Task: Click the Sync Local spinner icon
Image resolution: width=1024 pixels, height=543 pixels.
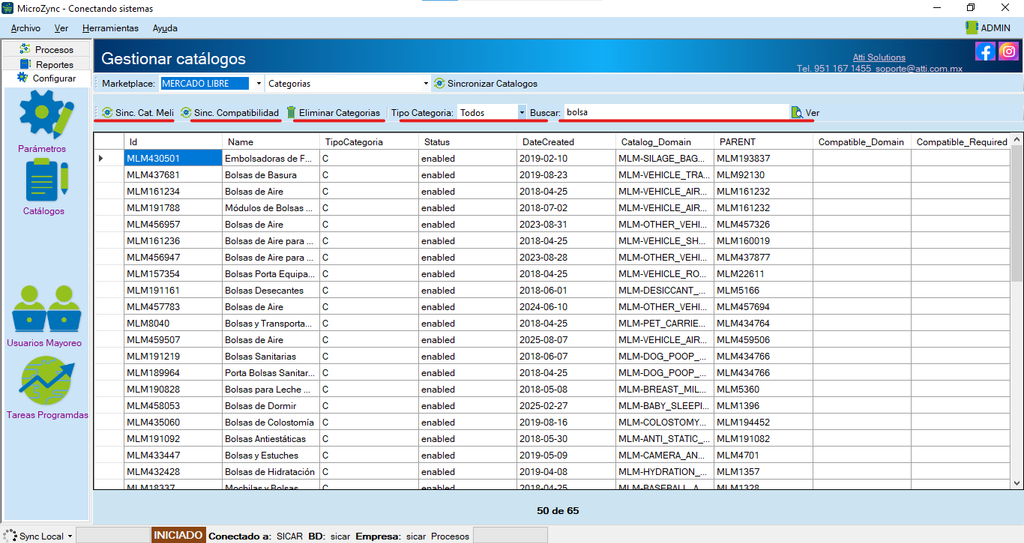Action: (10, 536)
